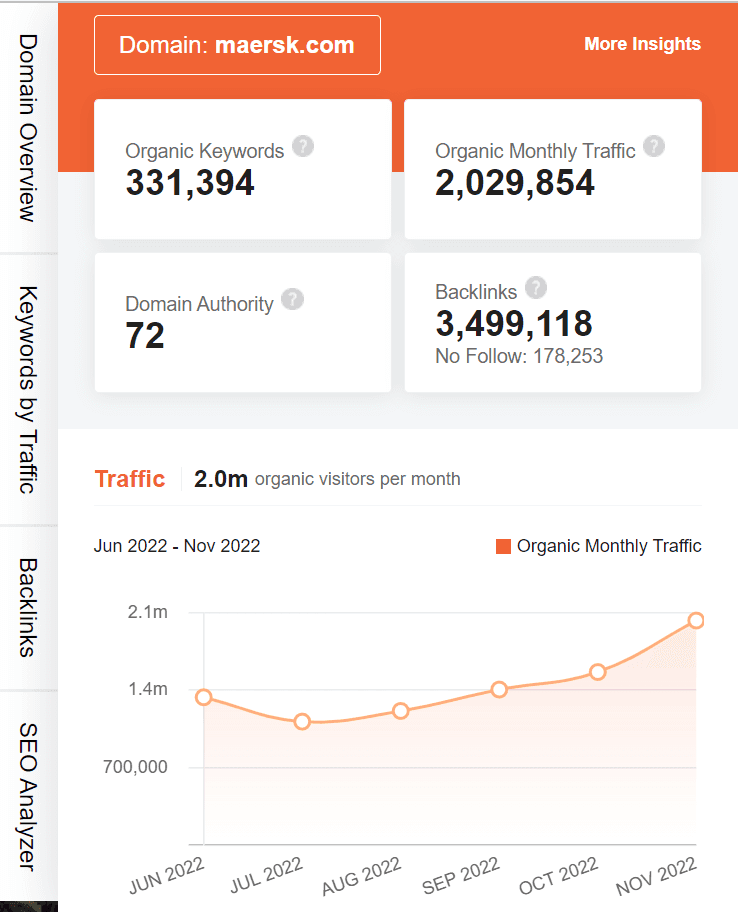Viewport: 738px width, 912px height.
Task: Click the Domain Authority question mark icon
Action: 292,299
